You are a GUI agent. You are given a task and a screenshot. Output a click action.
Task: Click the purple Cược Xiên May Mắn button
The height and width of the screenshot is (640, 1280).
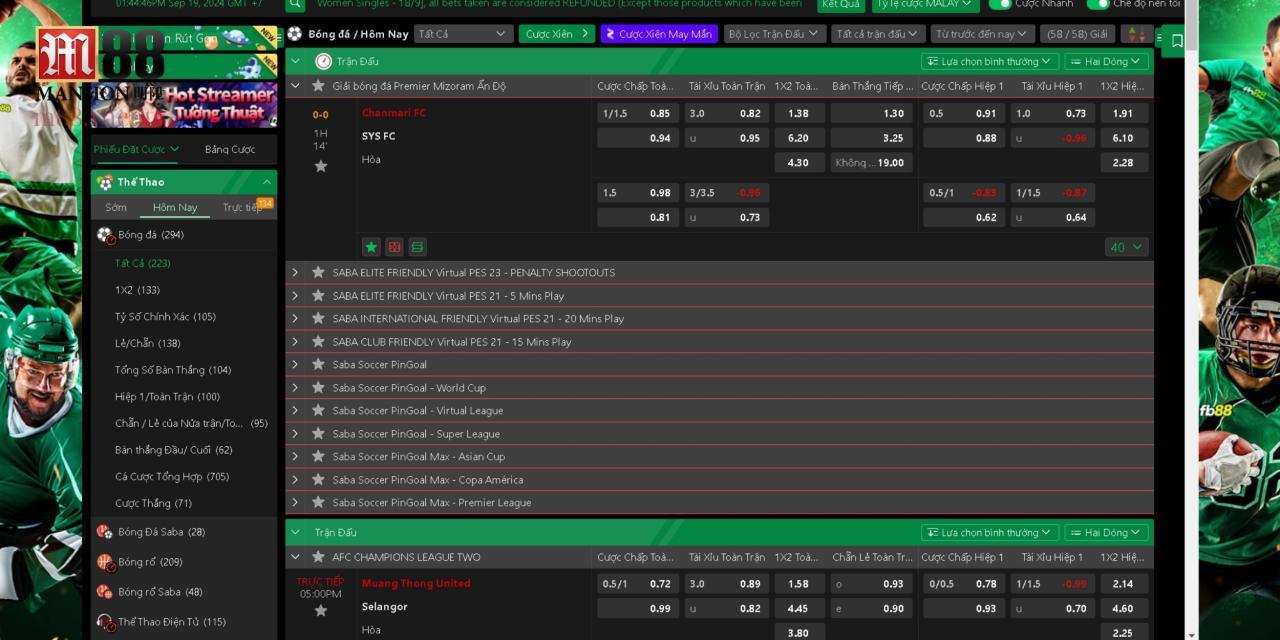click(x=659, y=34)
